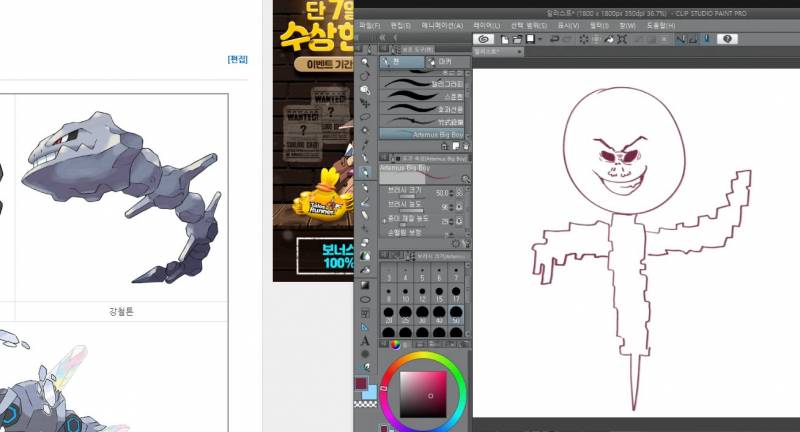
Task: Toggle the brush size dynamics button
Action: pyautogui.click(x=459, y=193)
